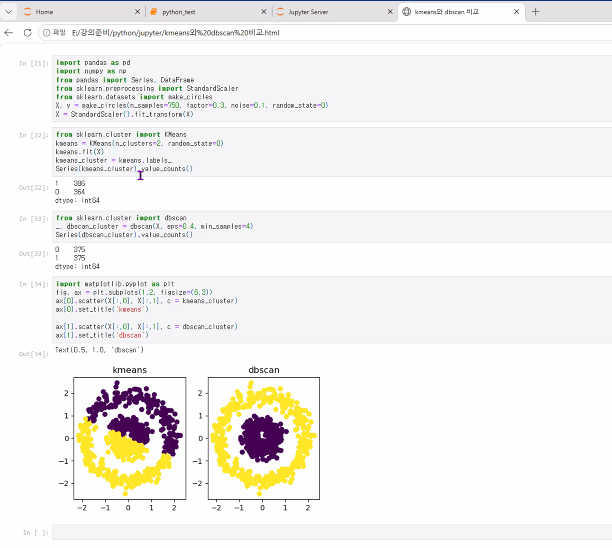Click the Jupyter icon on Home tab
This screenshot has width=612, height=548.
click(27, 12)
